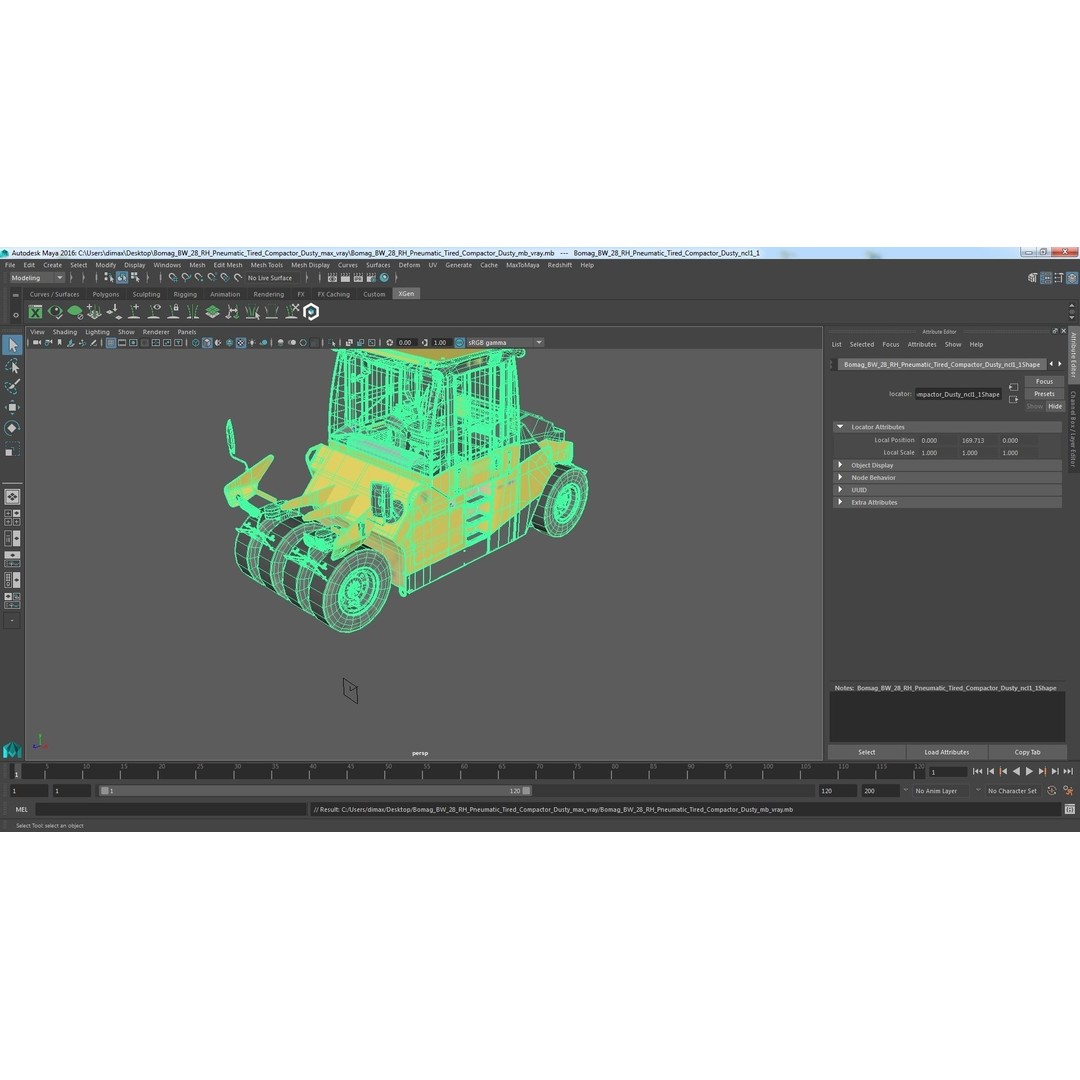This screenshot has width=1080, height=1080.
Task: Click Copy Tab button
Action: pyautogui.click(x=1027, y=752)
